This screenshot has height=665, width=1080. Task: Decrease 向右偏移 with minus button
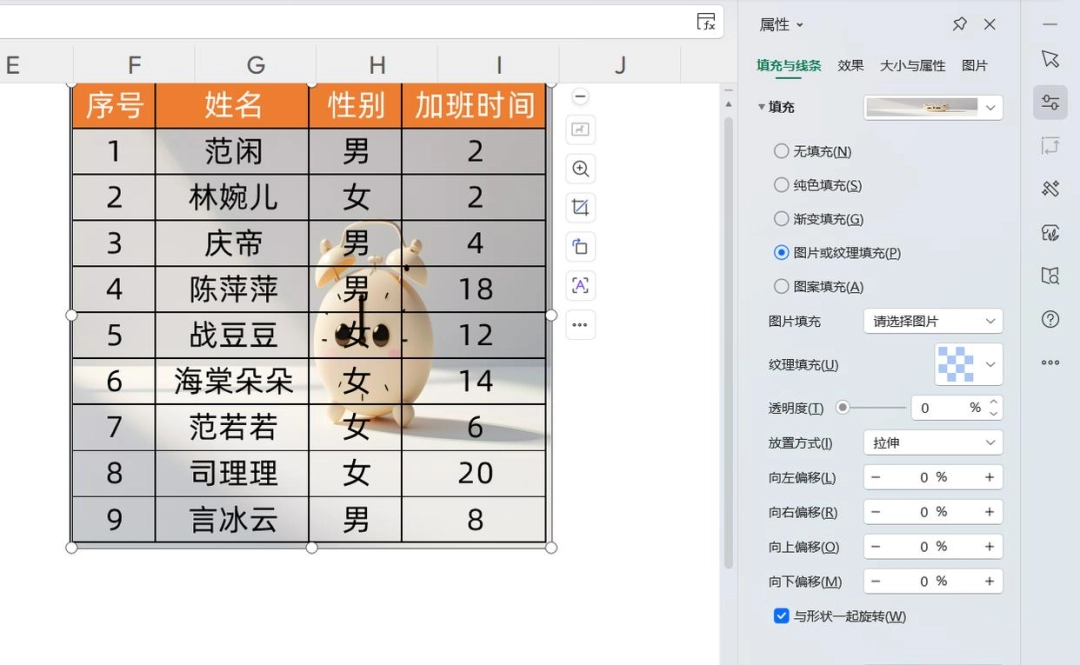875,511
